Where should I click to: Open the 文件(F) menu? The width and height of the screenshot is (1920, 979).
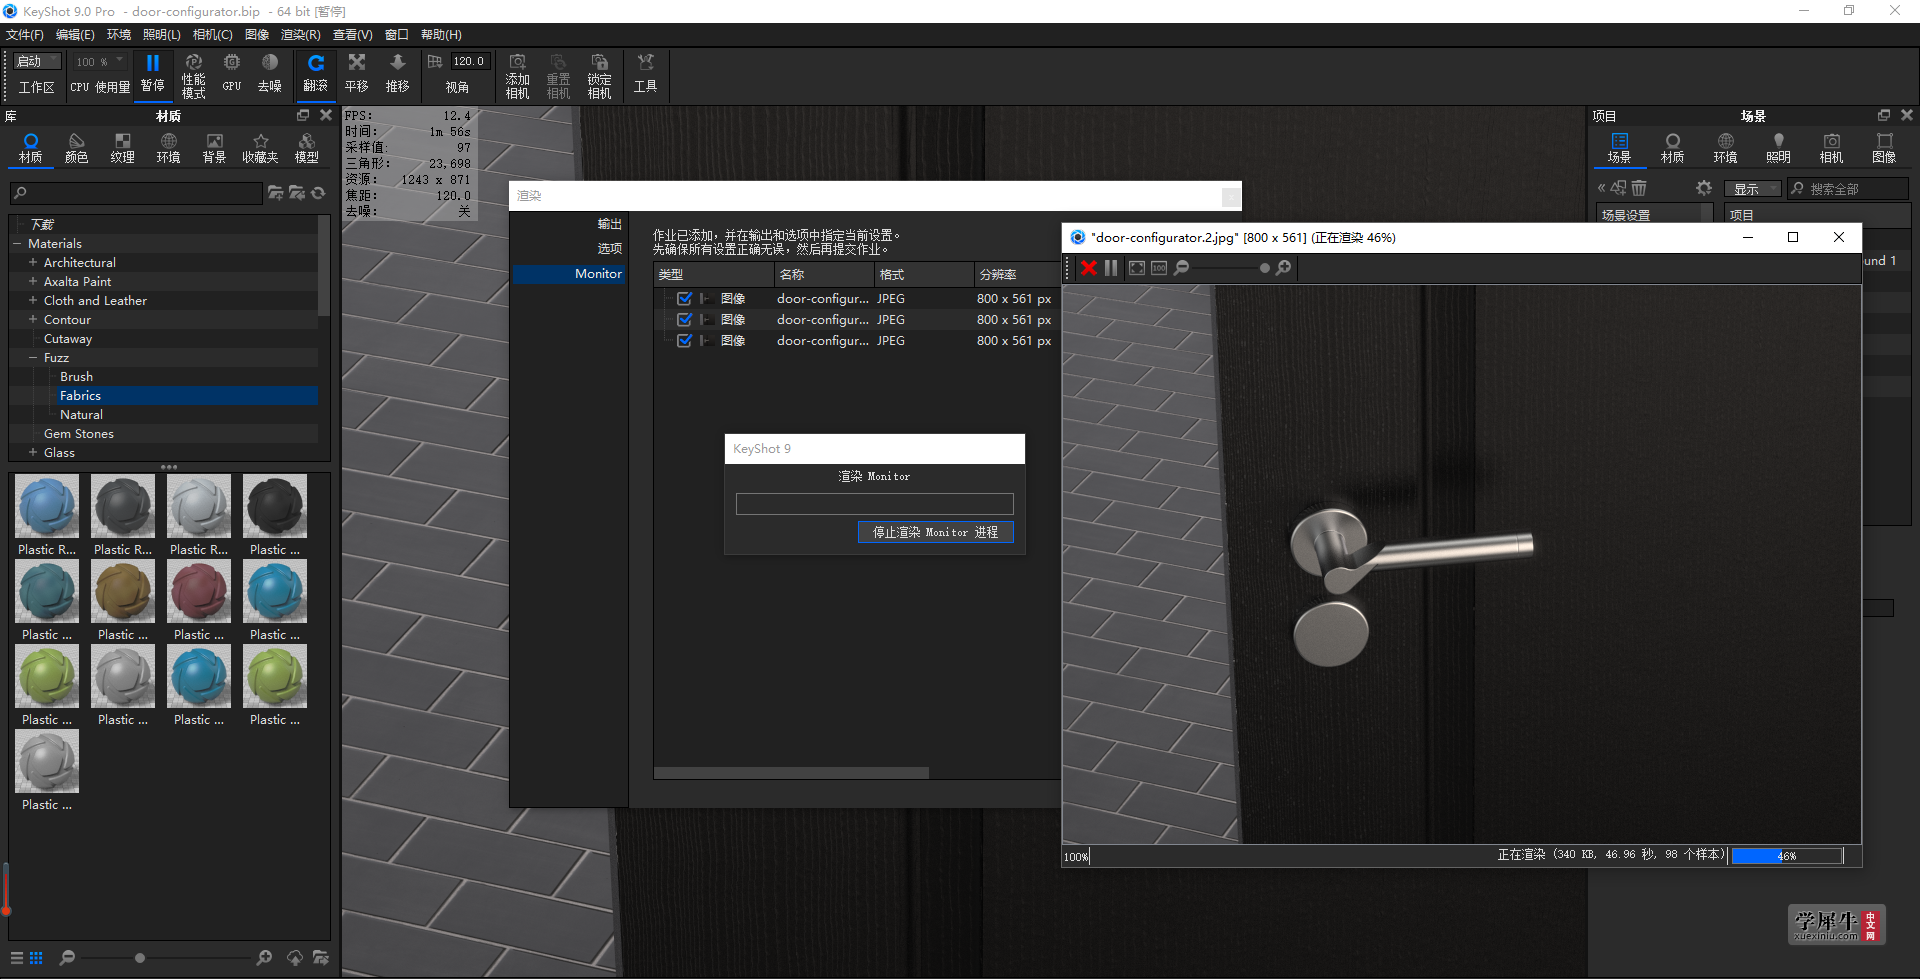(x=25, y=35)
